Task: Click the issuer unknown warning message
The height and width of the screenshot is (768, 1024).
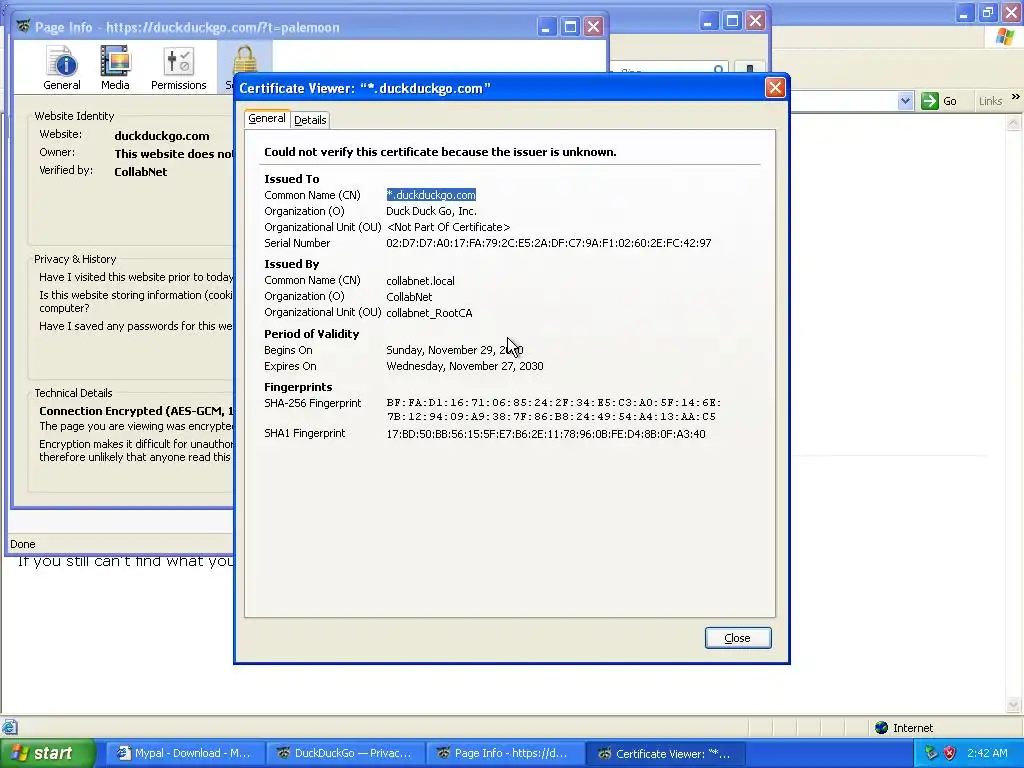Action: tap(440, 152)
